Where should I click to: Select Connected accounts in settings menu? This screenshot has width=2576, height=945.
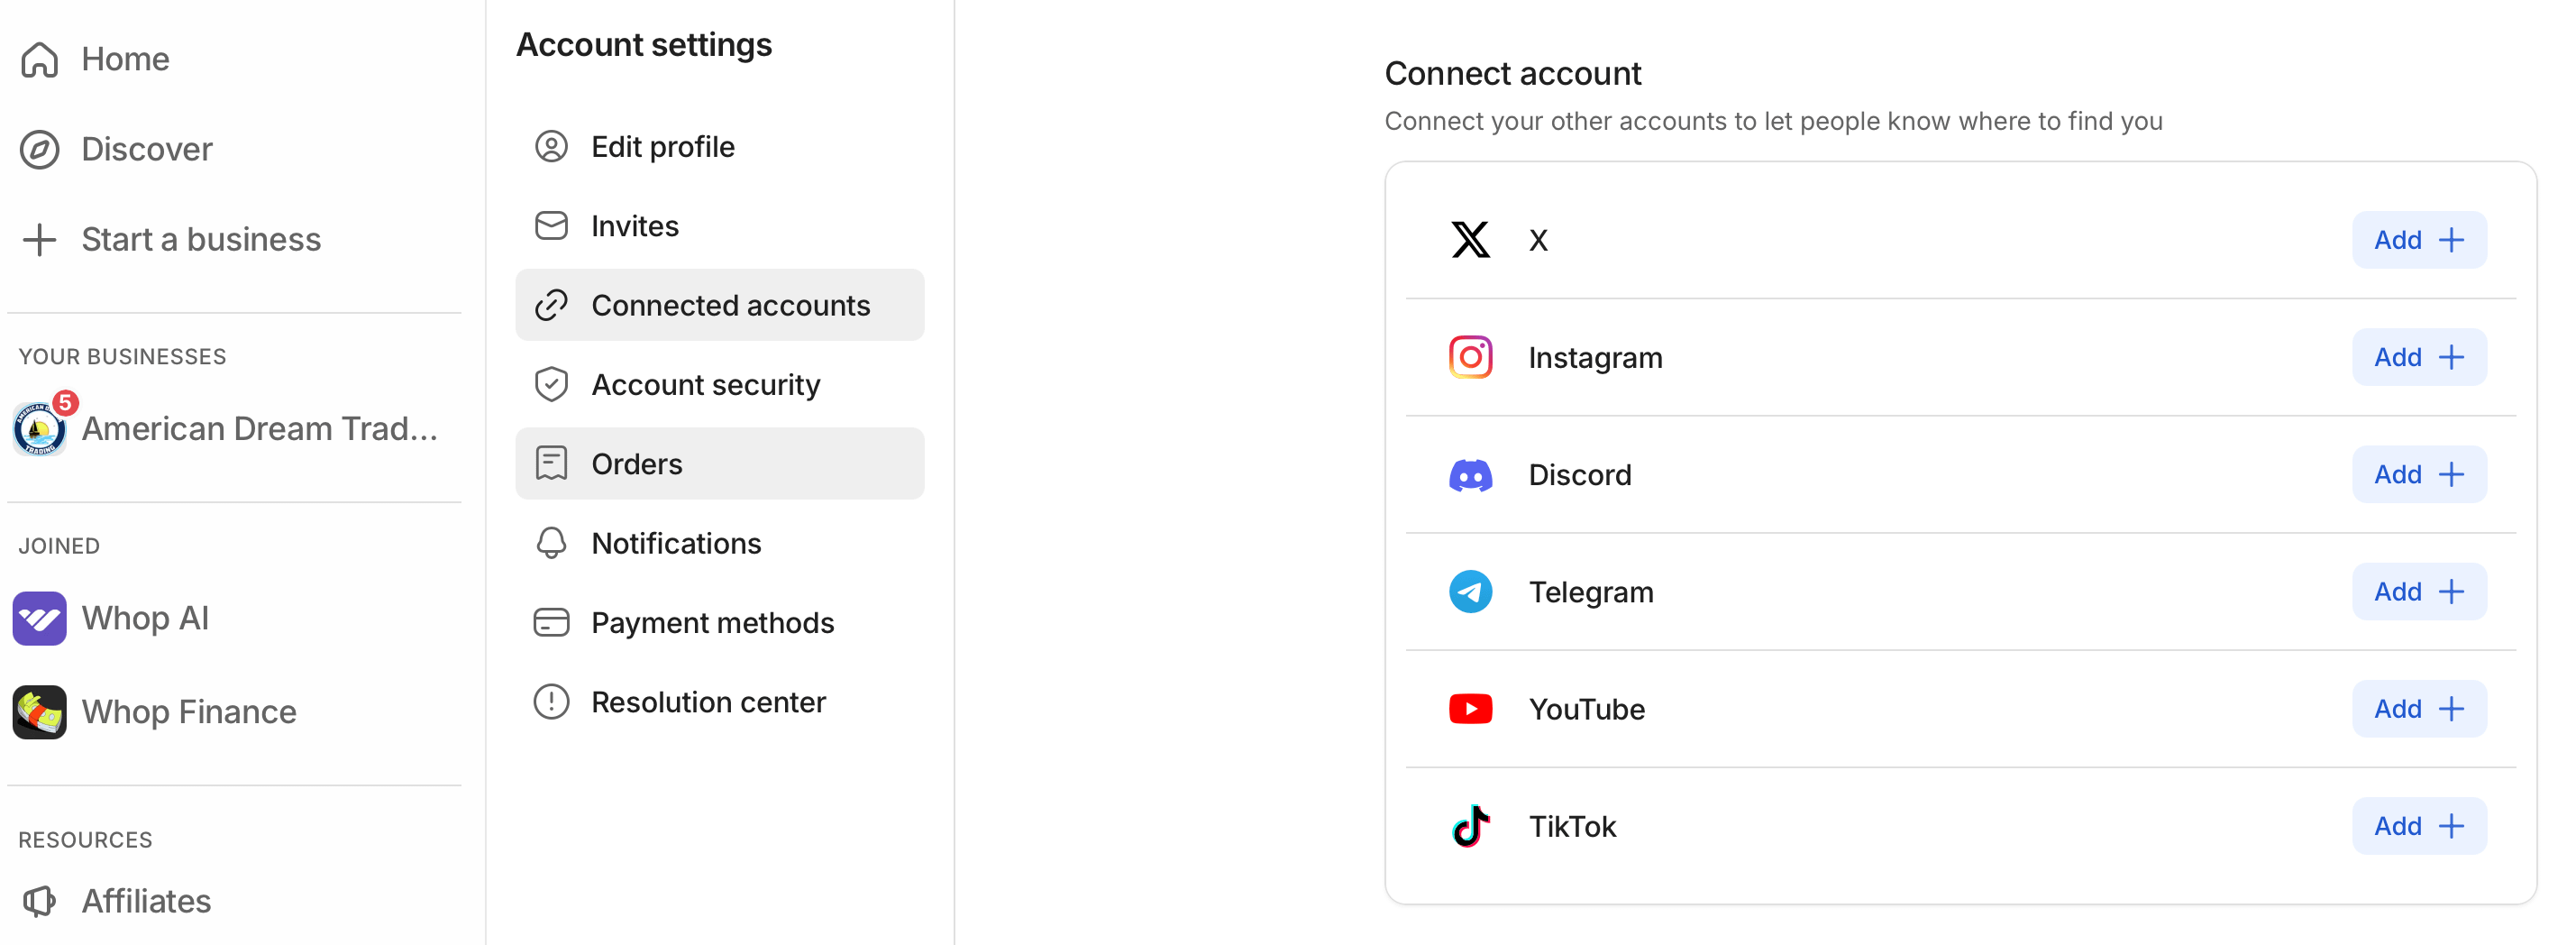(720, 305)
